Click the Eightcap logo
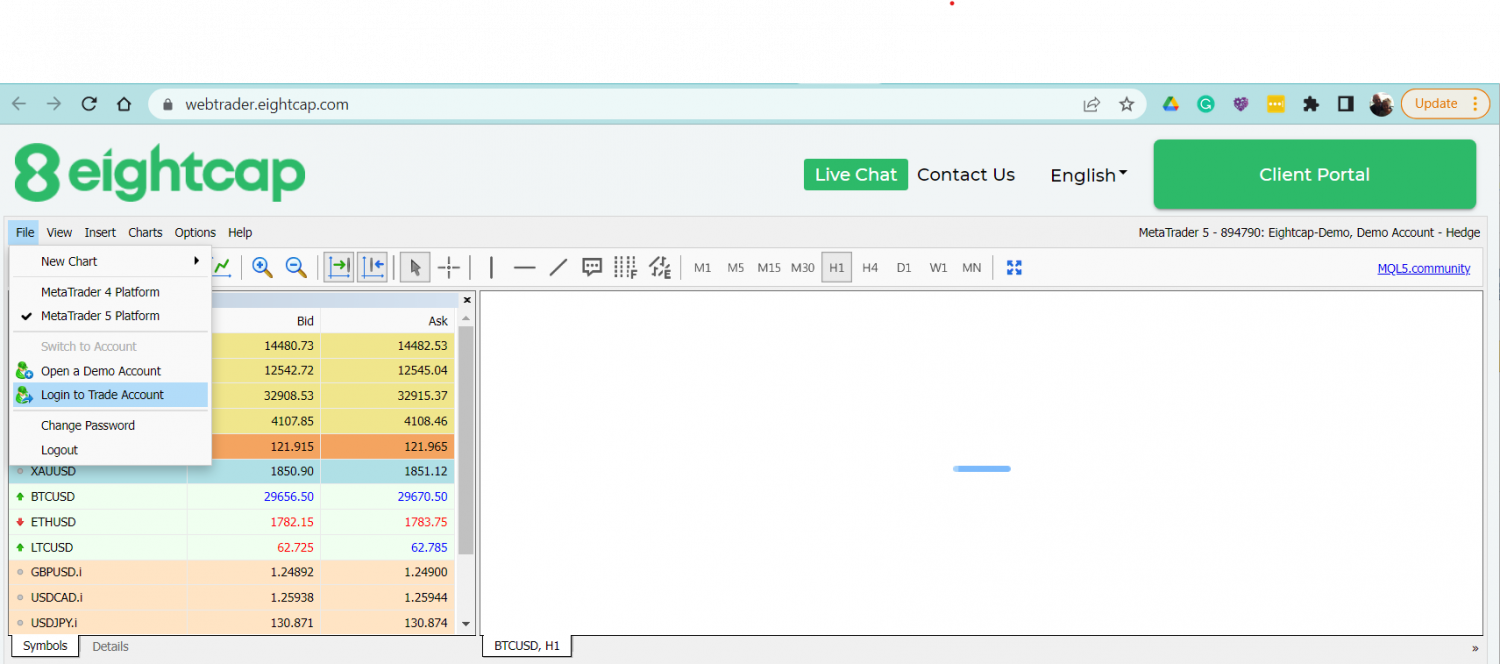 pos(160,173)
